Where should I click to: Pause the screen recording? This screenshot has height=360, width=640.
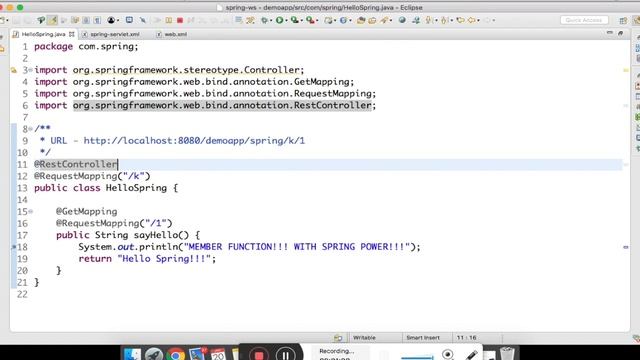[286, 355]
